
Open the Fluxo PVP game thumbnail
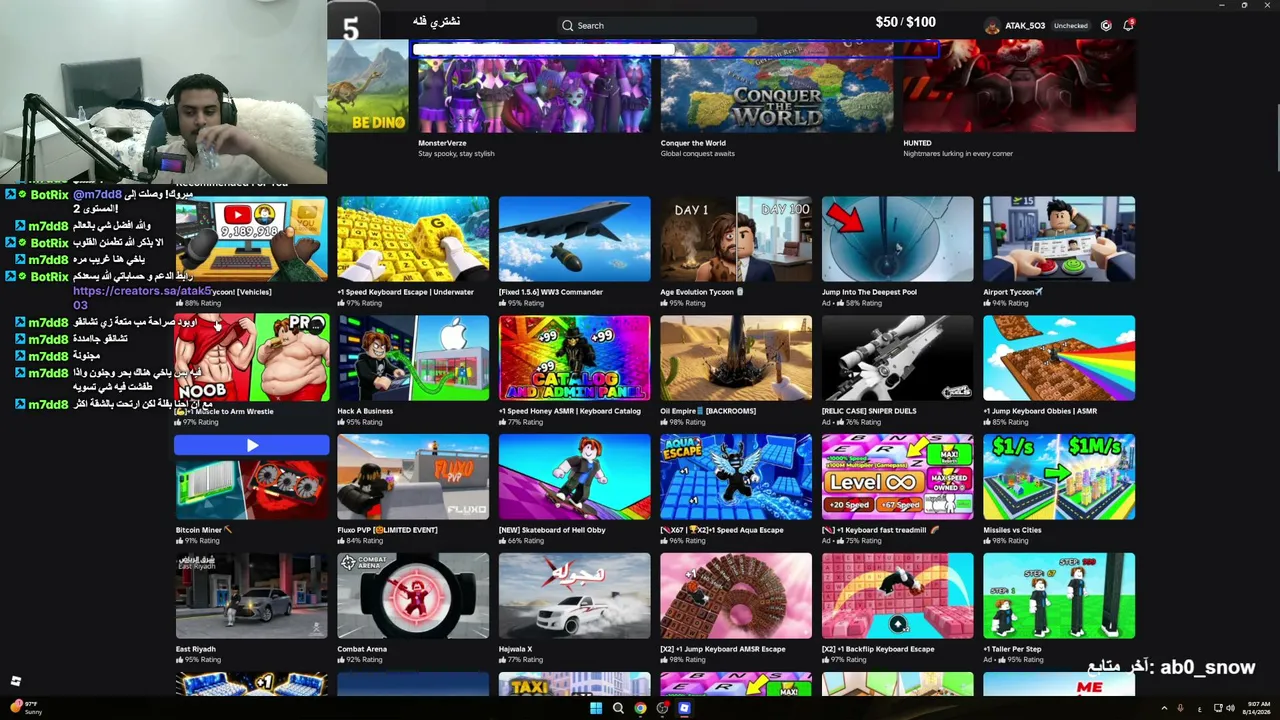click(413, 477)
